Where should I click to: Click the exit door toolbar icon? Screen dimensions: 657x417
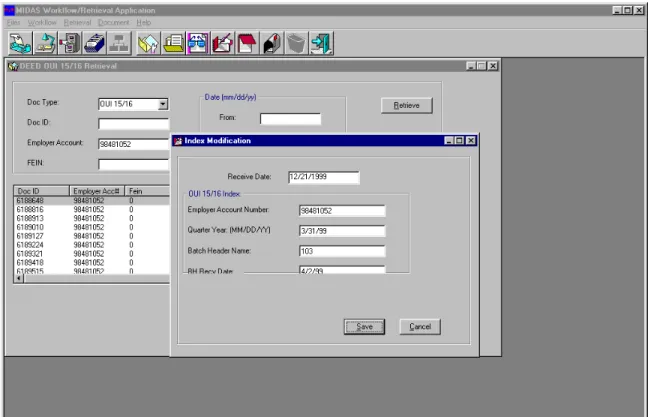321,44
